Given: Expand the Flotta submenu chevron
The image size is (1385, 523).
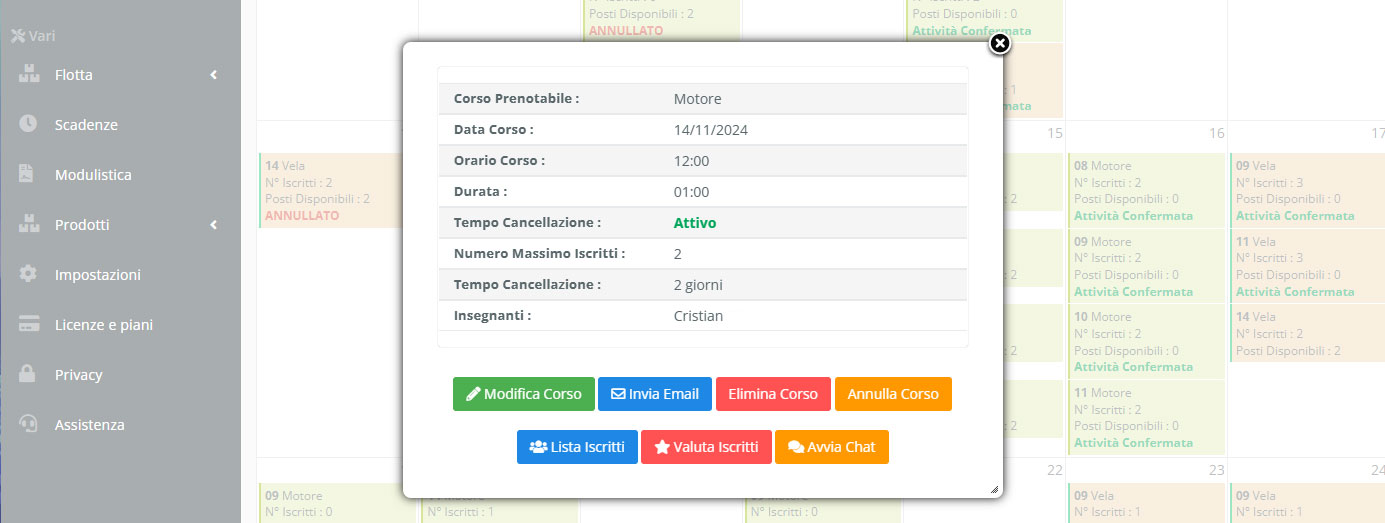Looking at the screenshot, I should click(213, 75).
